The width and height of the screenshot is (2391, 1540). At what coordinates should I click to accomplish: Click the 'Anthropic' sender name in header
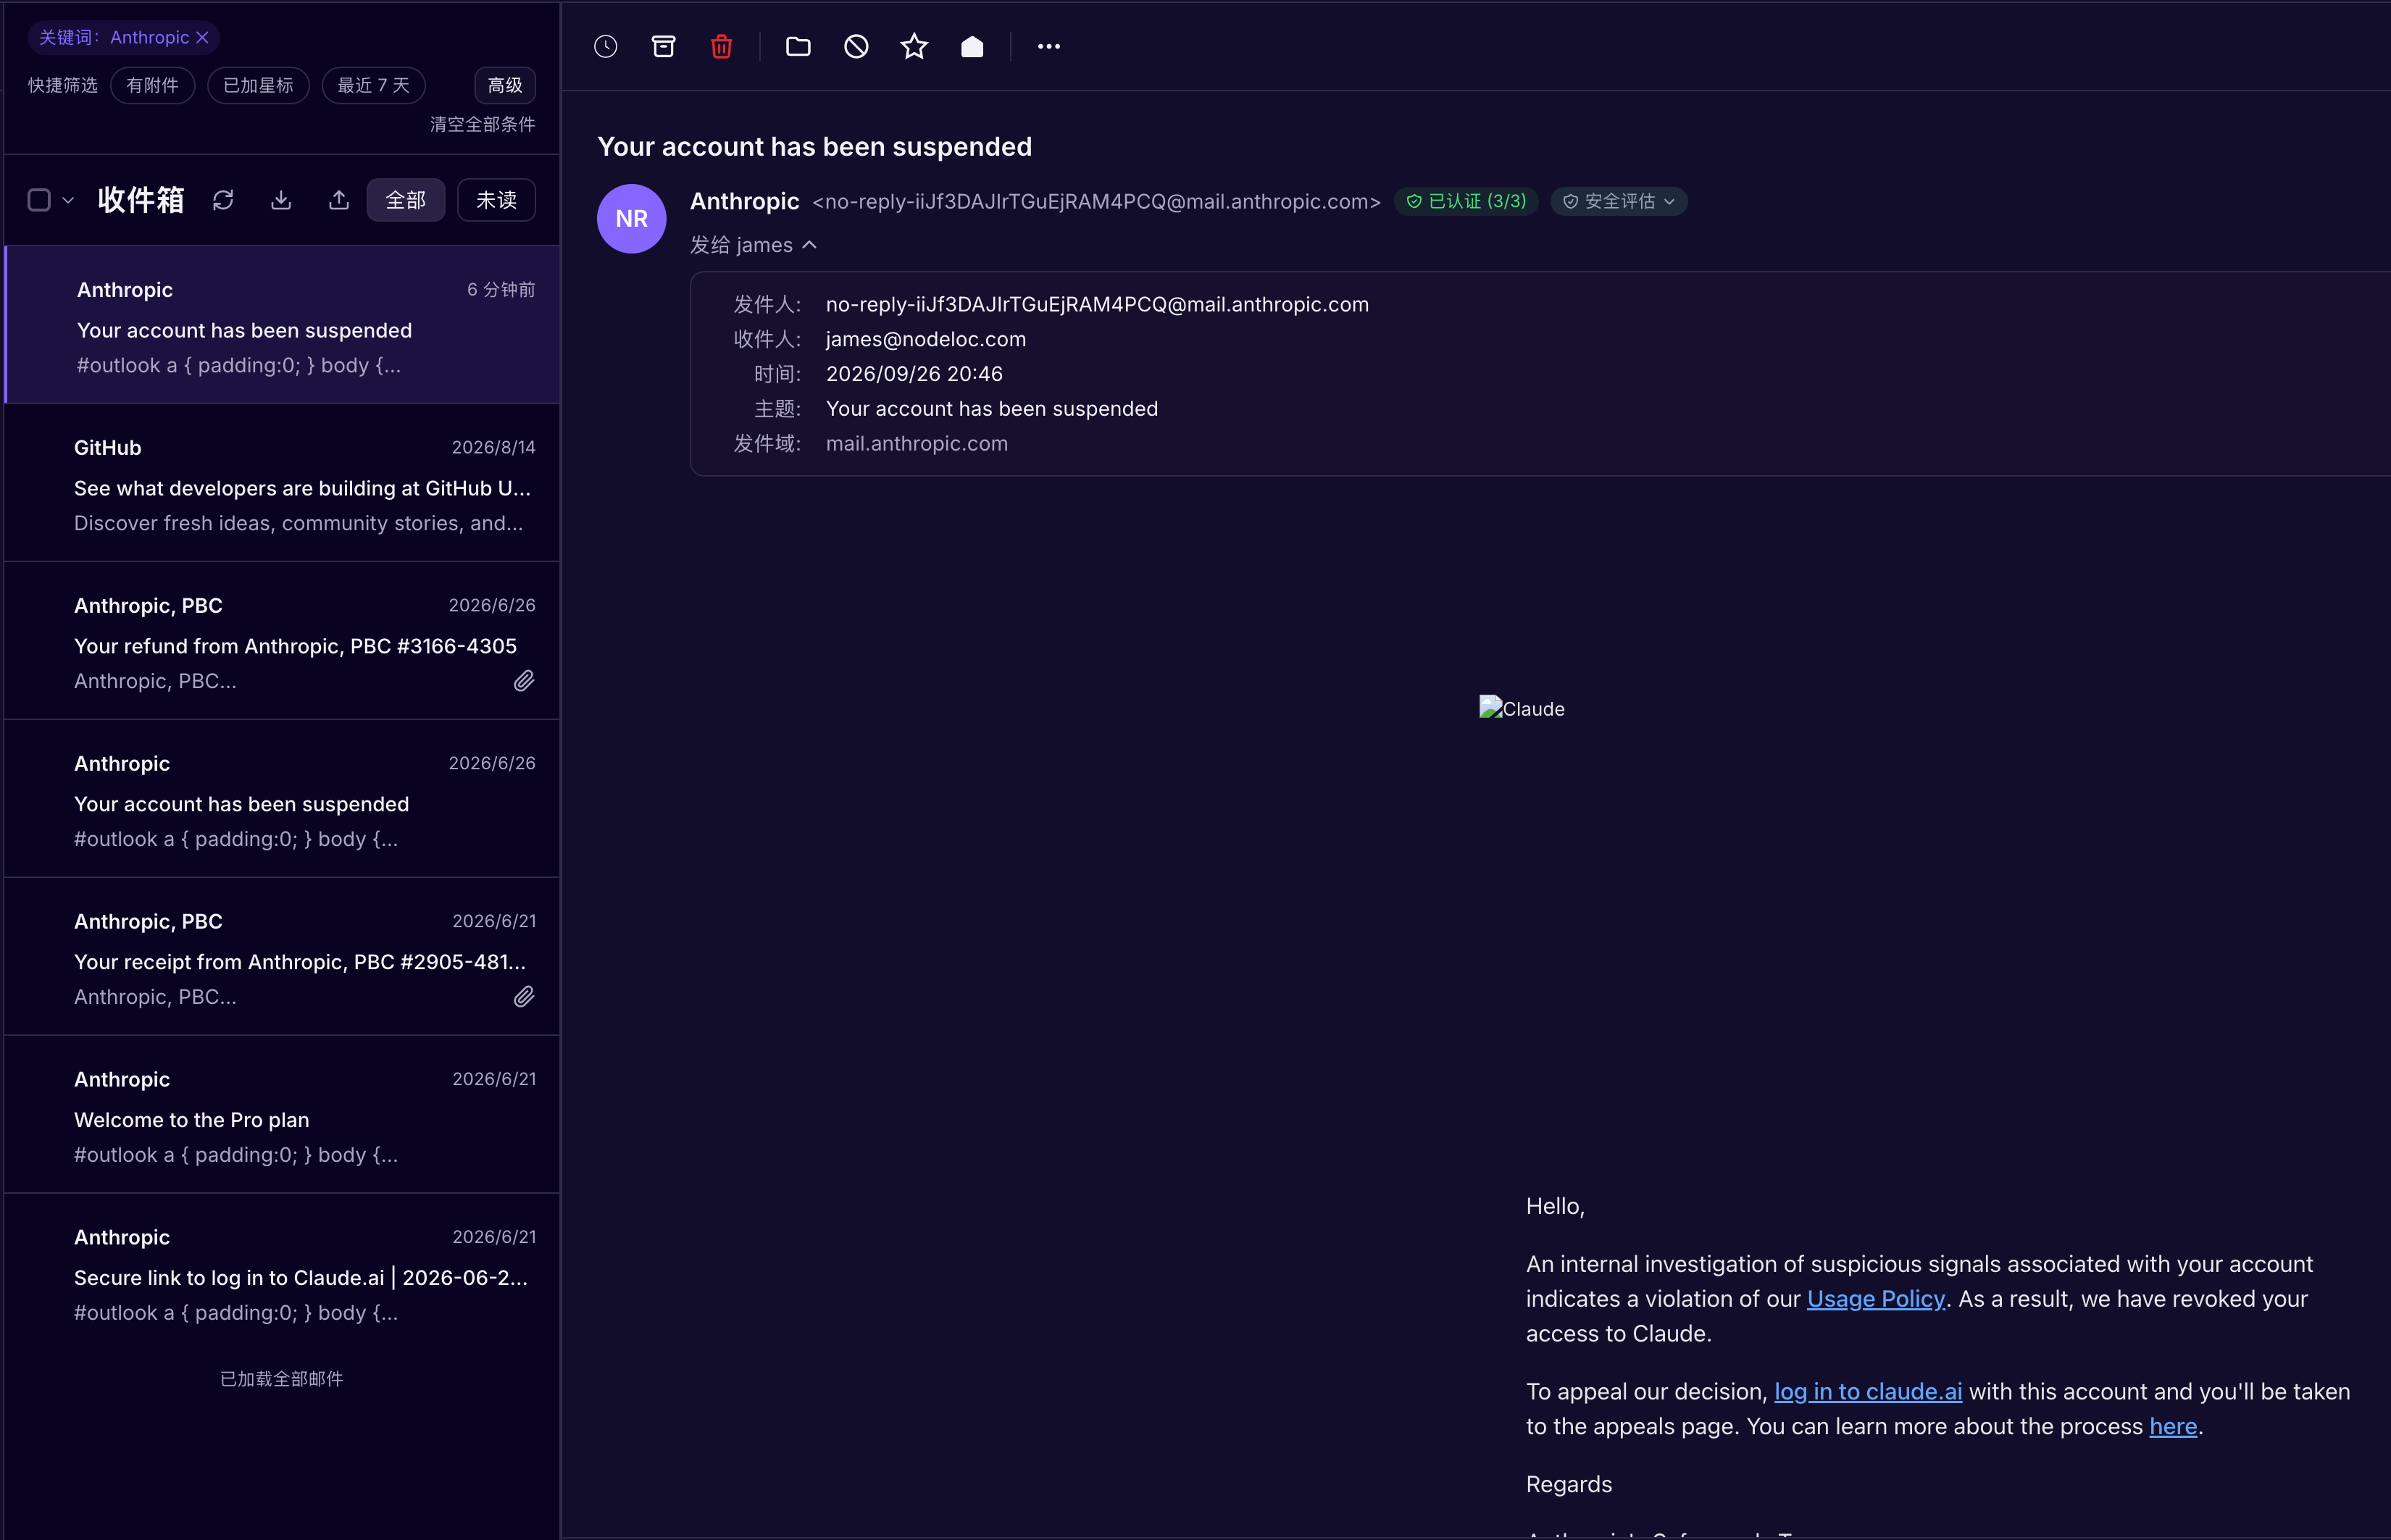744,201
